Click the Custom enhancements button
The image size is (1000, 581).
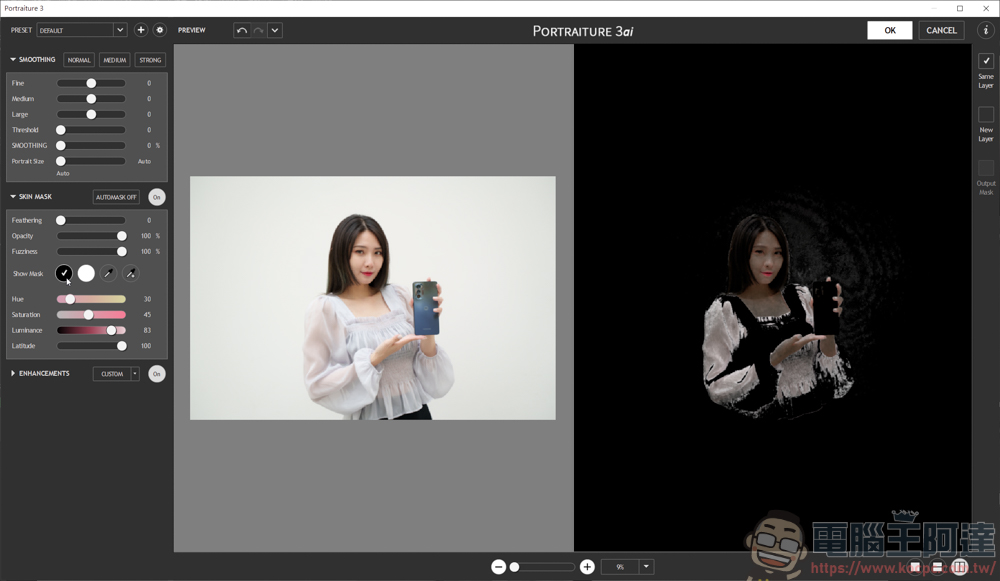tap(112, 374)
